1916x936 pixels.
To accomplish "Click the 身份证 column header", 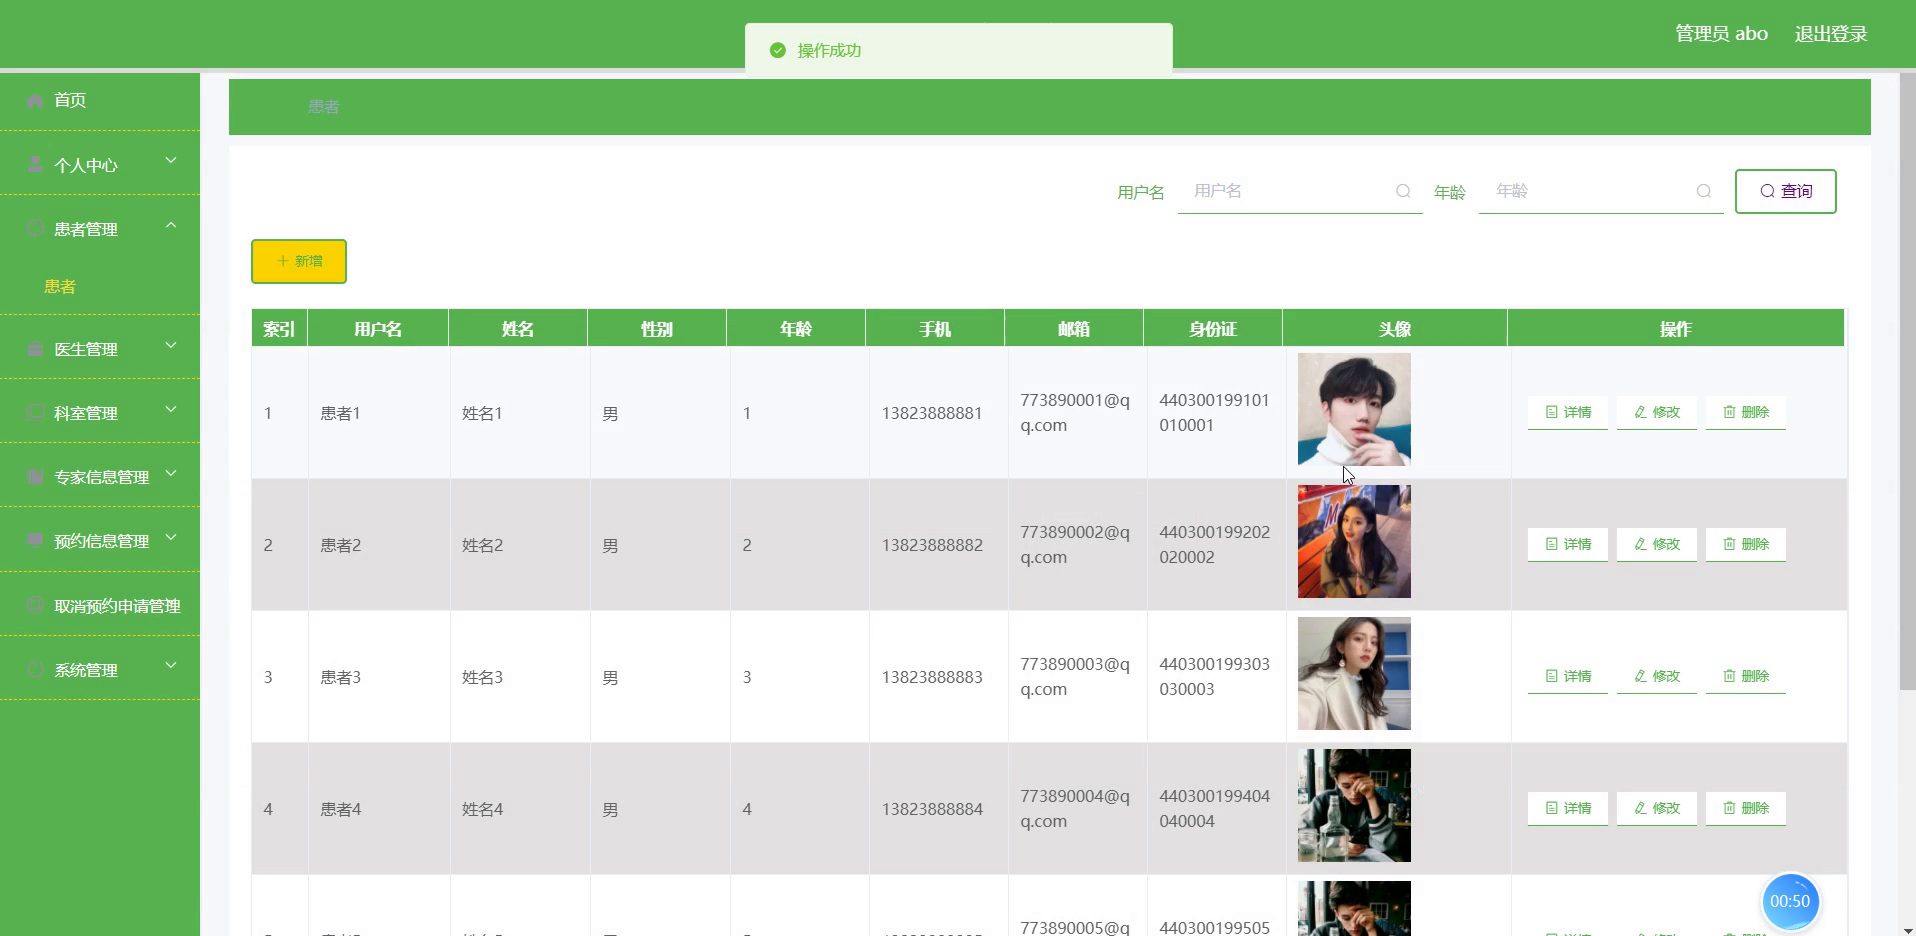I will [x=1213, y=329].
